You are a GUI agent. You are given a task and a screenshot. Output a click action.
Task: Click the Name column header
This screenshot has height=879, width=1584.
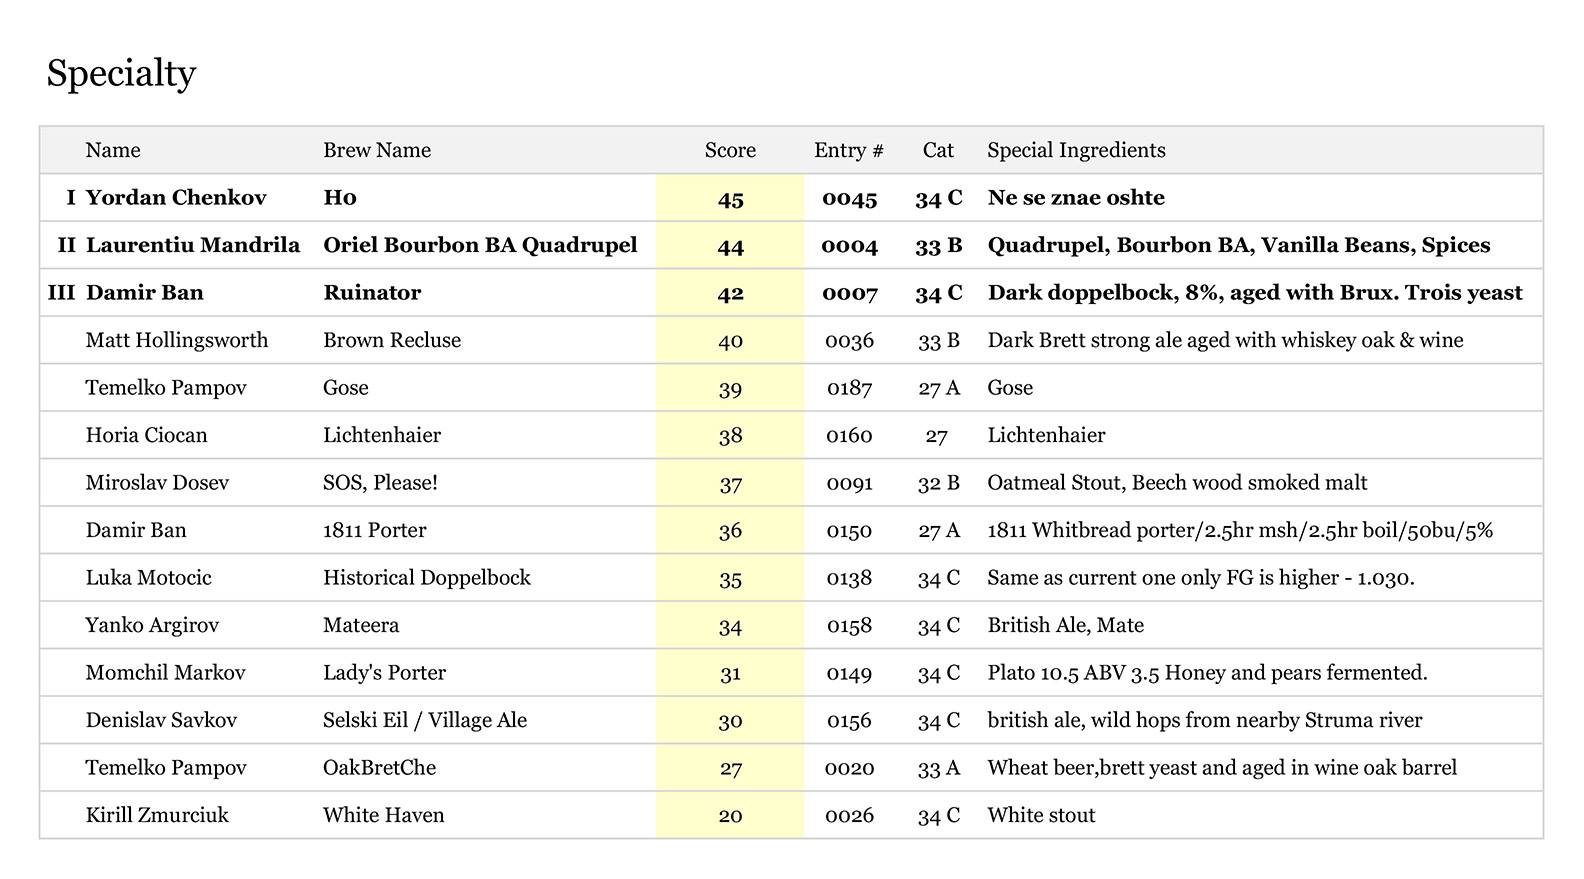[x=113, y=150]
